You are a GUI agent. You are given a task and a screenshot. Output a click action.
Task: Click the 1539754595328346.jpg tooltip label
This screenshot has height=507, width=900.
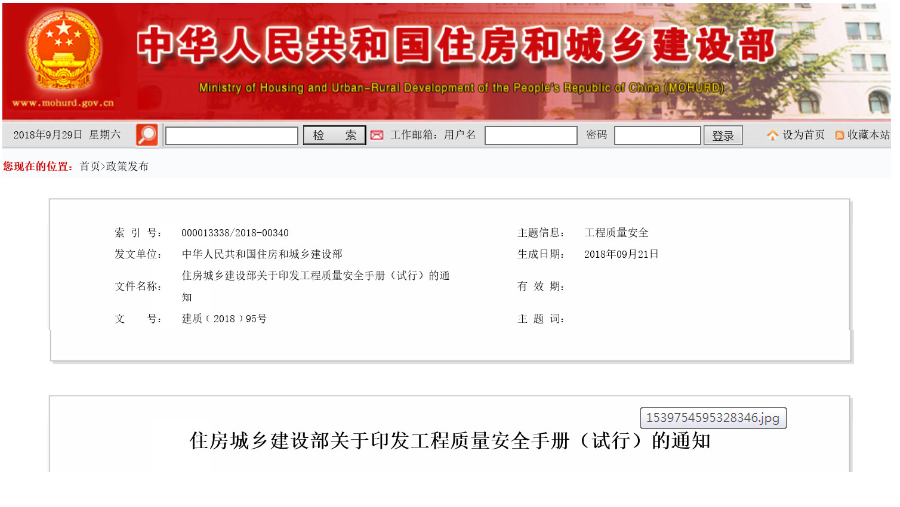(713, 417)
